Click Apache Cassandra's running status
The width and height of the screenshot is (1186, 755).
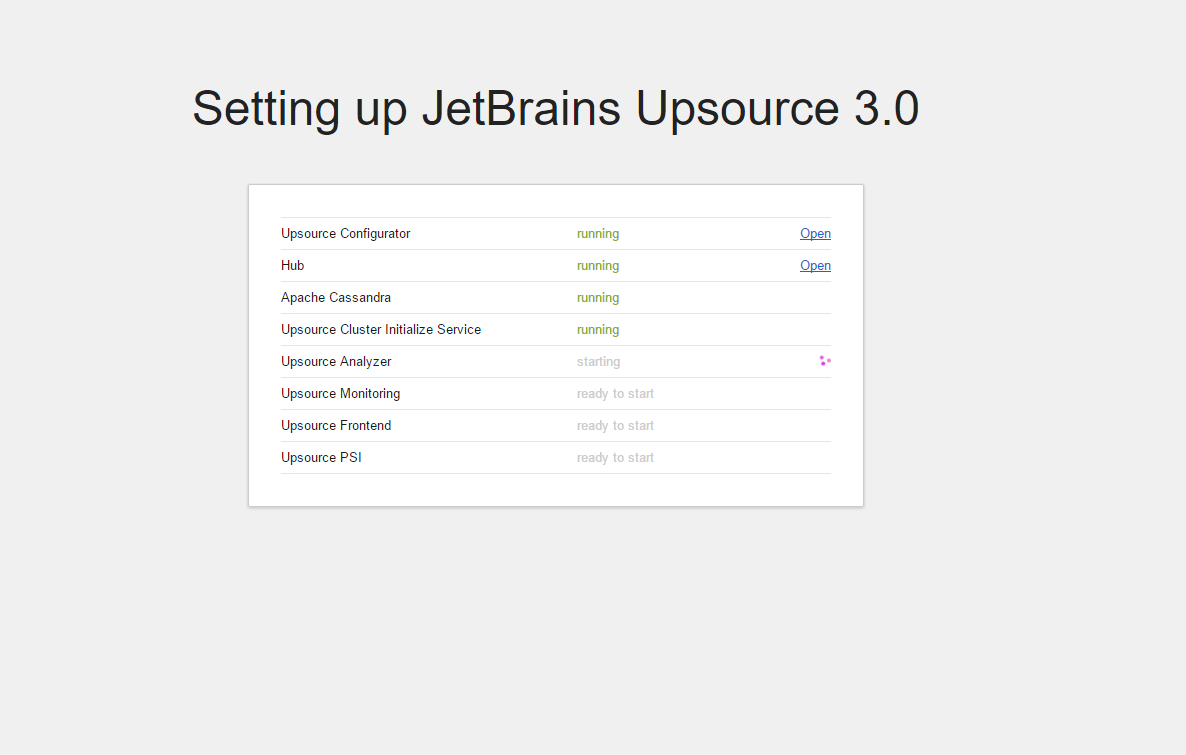pyautogui.click(x=598, y=297)
